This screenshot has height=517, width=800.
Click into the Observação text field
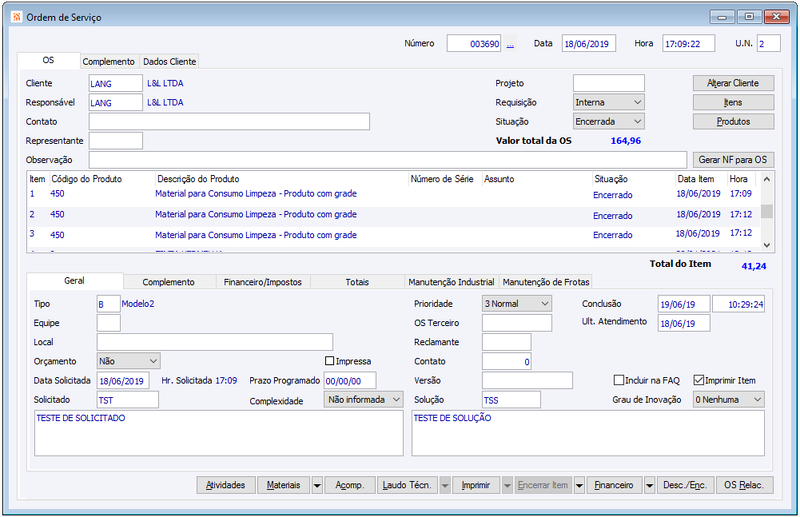[x=388, y=160]
